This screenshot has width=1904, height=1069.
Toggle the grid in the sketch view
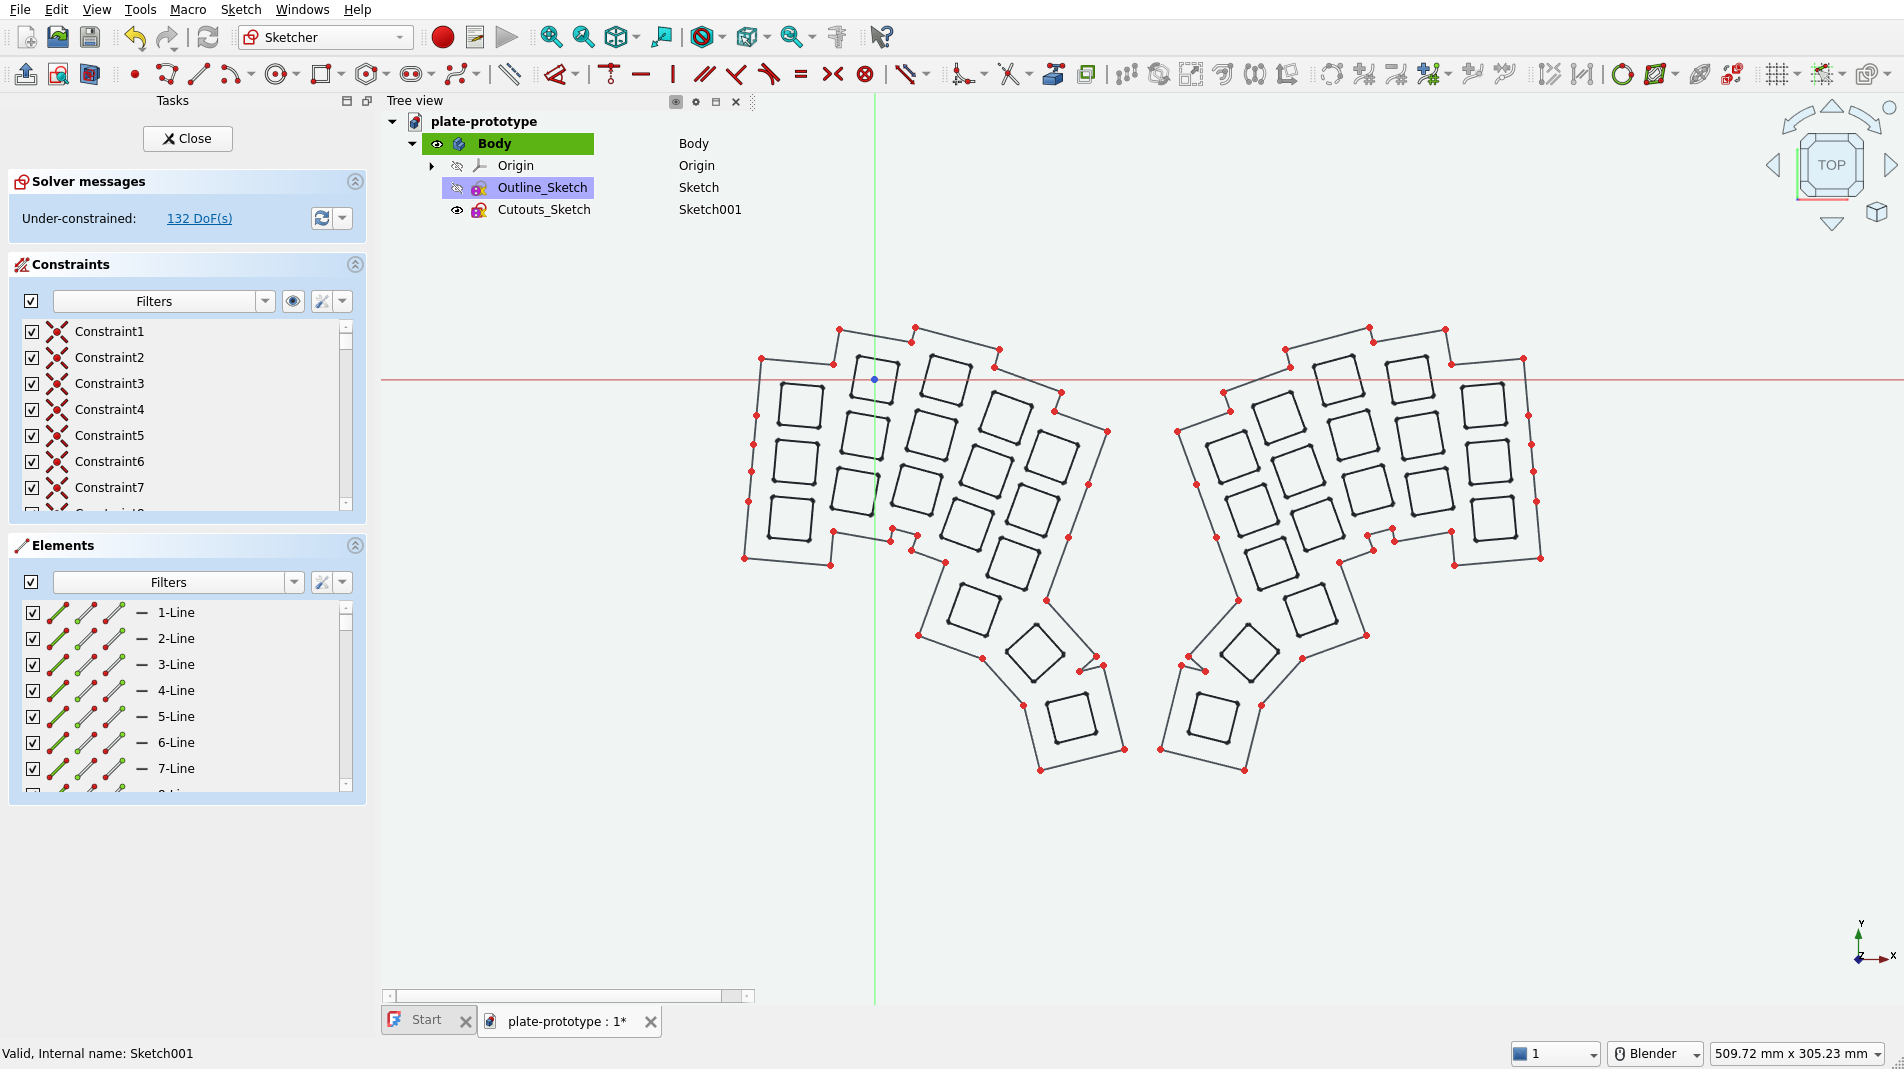[x=1779, y=74]
